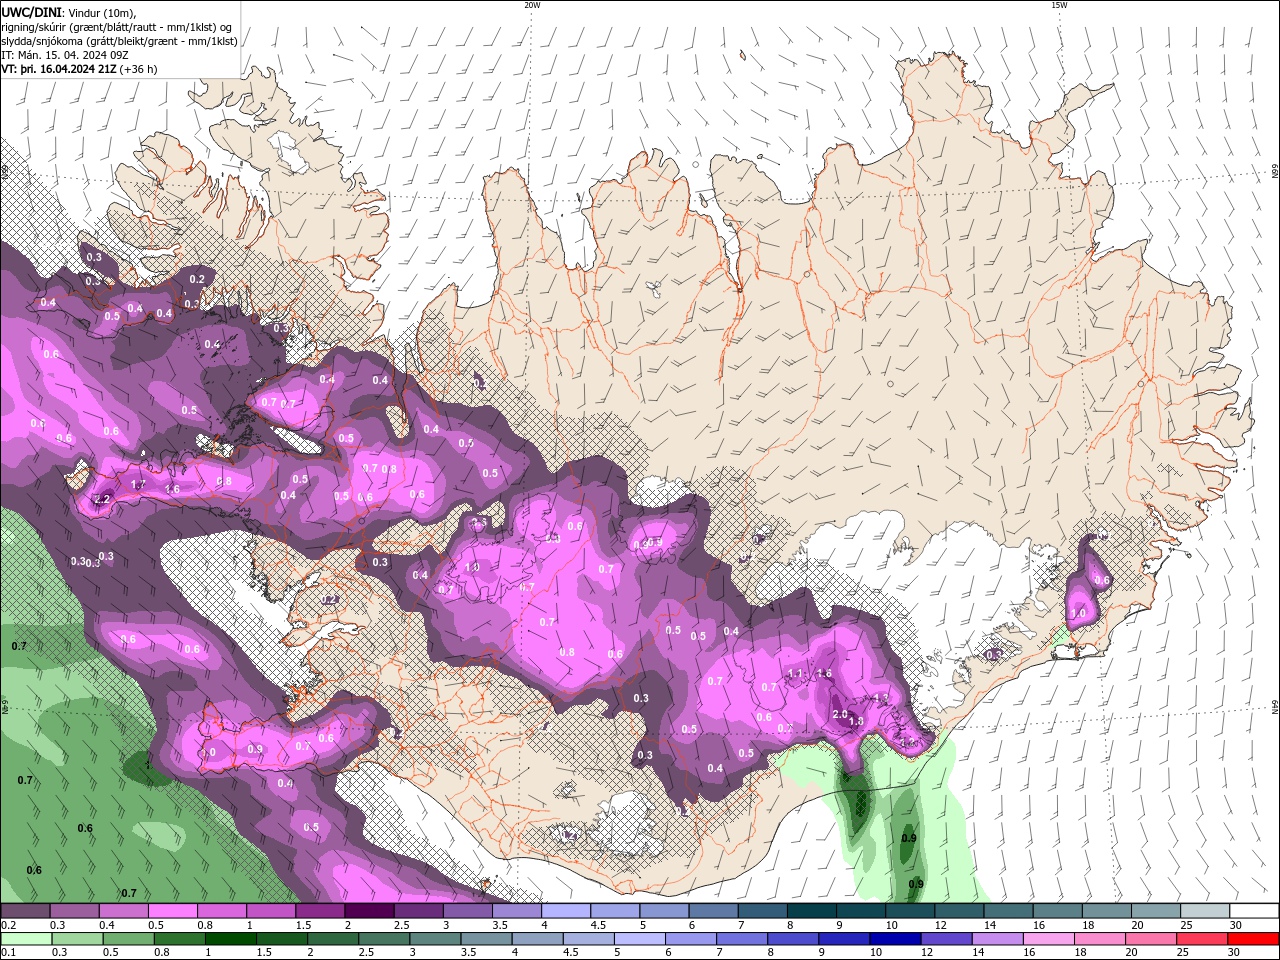Click initial time 'IT: Mán. 15. 04. 2024 09Z'

(x=65, y=55)
